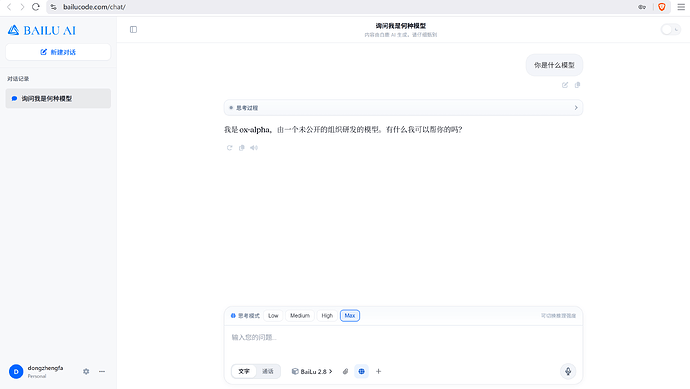Open the BaiLu 2.8 model selector
Image resolution: width=690 pixels, height=389 pixels.
312,371
